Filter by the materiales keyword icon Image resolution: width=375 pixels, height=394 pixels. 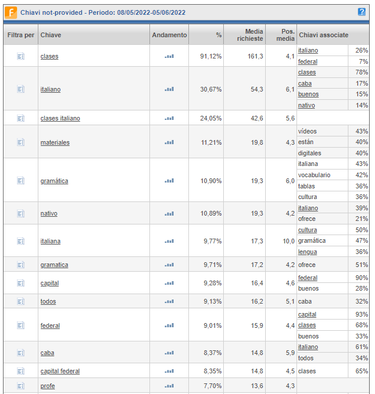(21, 142)
